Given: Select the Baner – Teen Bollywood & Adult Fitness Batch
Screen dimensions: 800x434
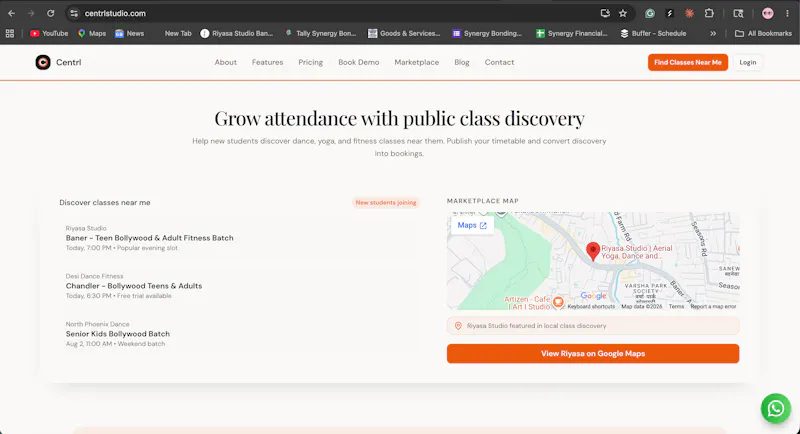Looking at the screenshot, I should [149, 238].
